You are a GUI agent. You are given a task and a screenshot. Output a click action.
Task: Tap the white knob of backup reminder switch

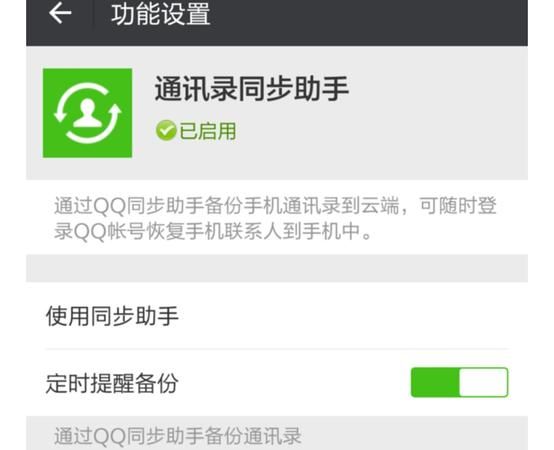click(x=483, y=382)
